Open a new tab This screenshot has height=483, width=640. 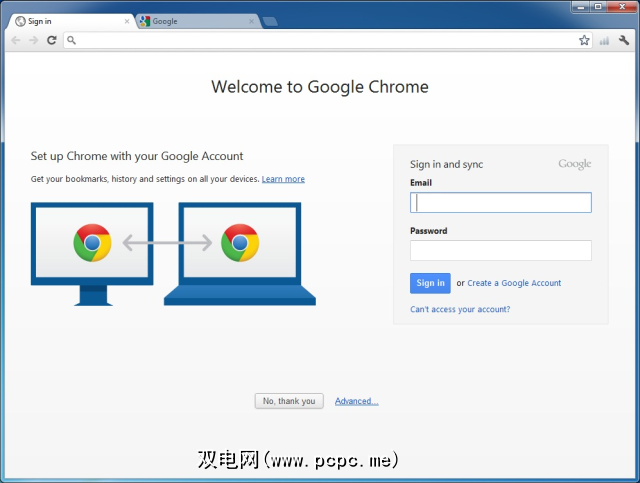tap(270, 22)
